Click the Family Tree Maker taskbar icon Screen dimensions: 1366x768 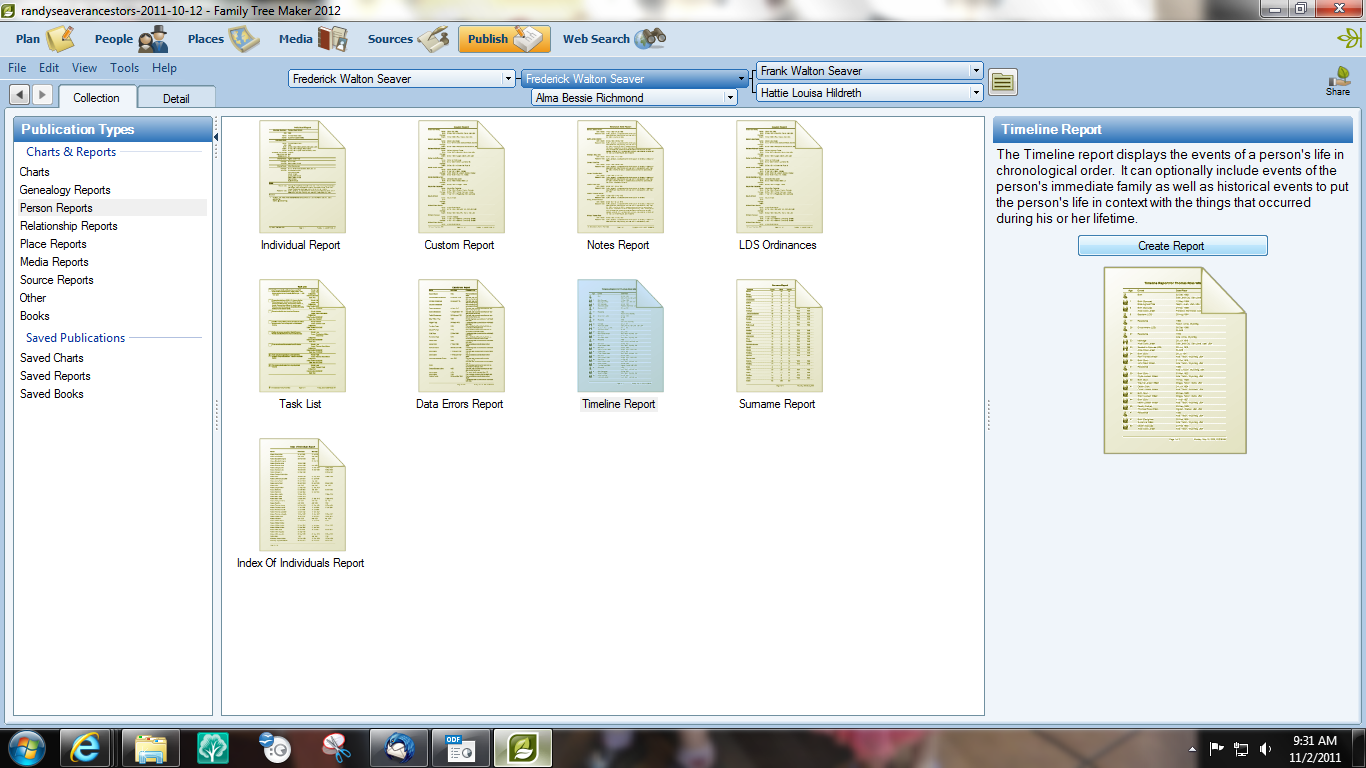[523, 748]
